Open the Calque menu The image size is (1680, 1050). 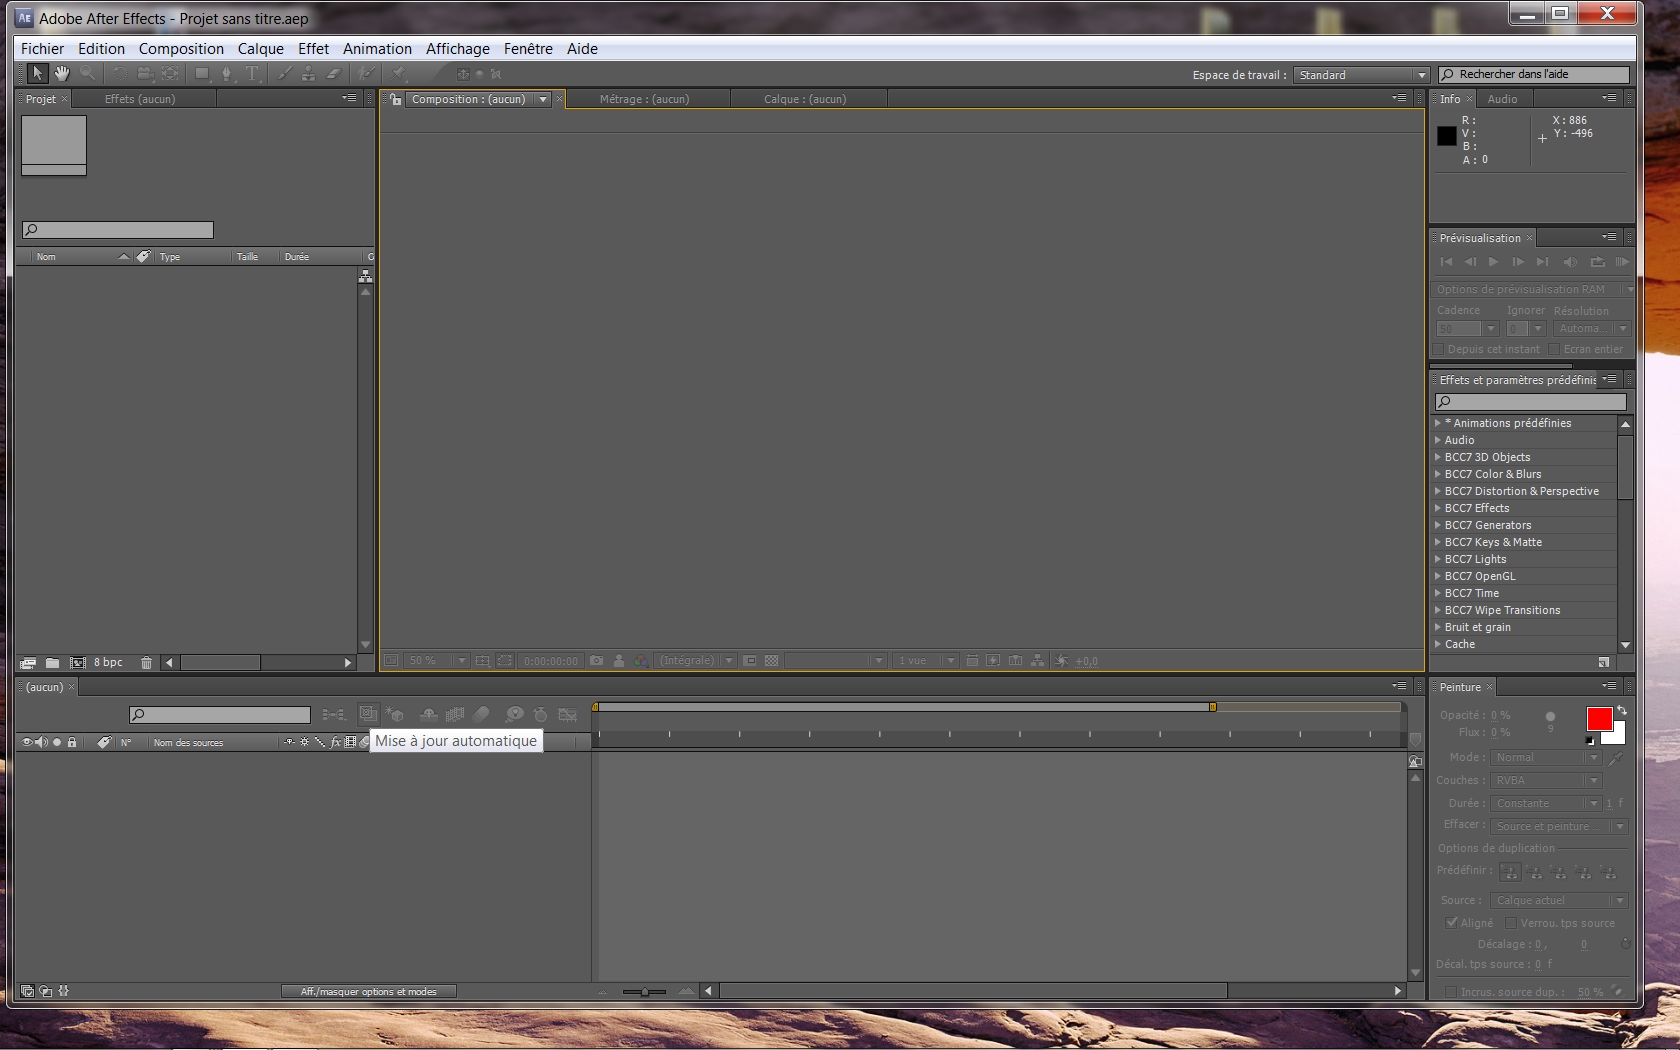click(260, 48)
